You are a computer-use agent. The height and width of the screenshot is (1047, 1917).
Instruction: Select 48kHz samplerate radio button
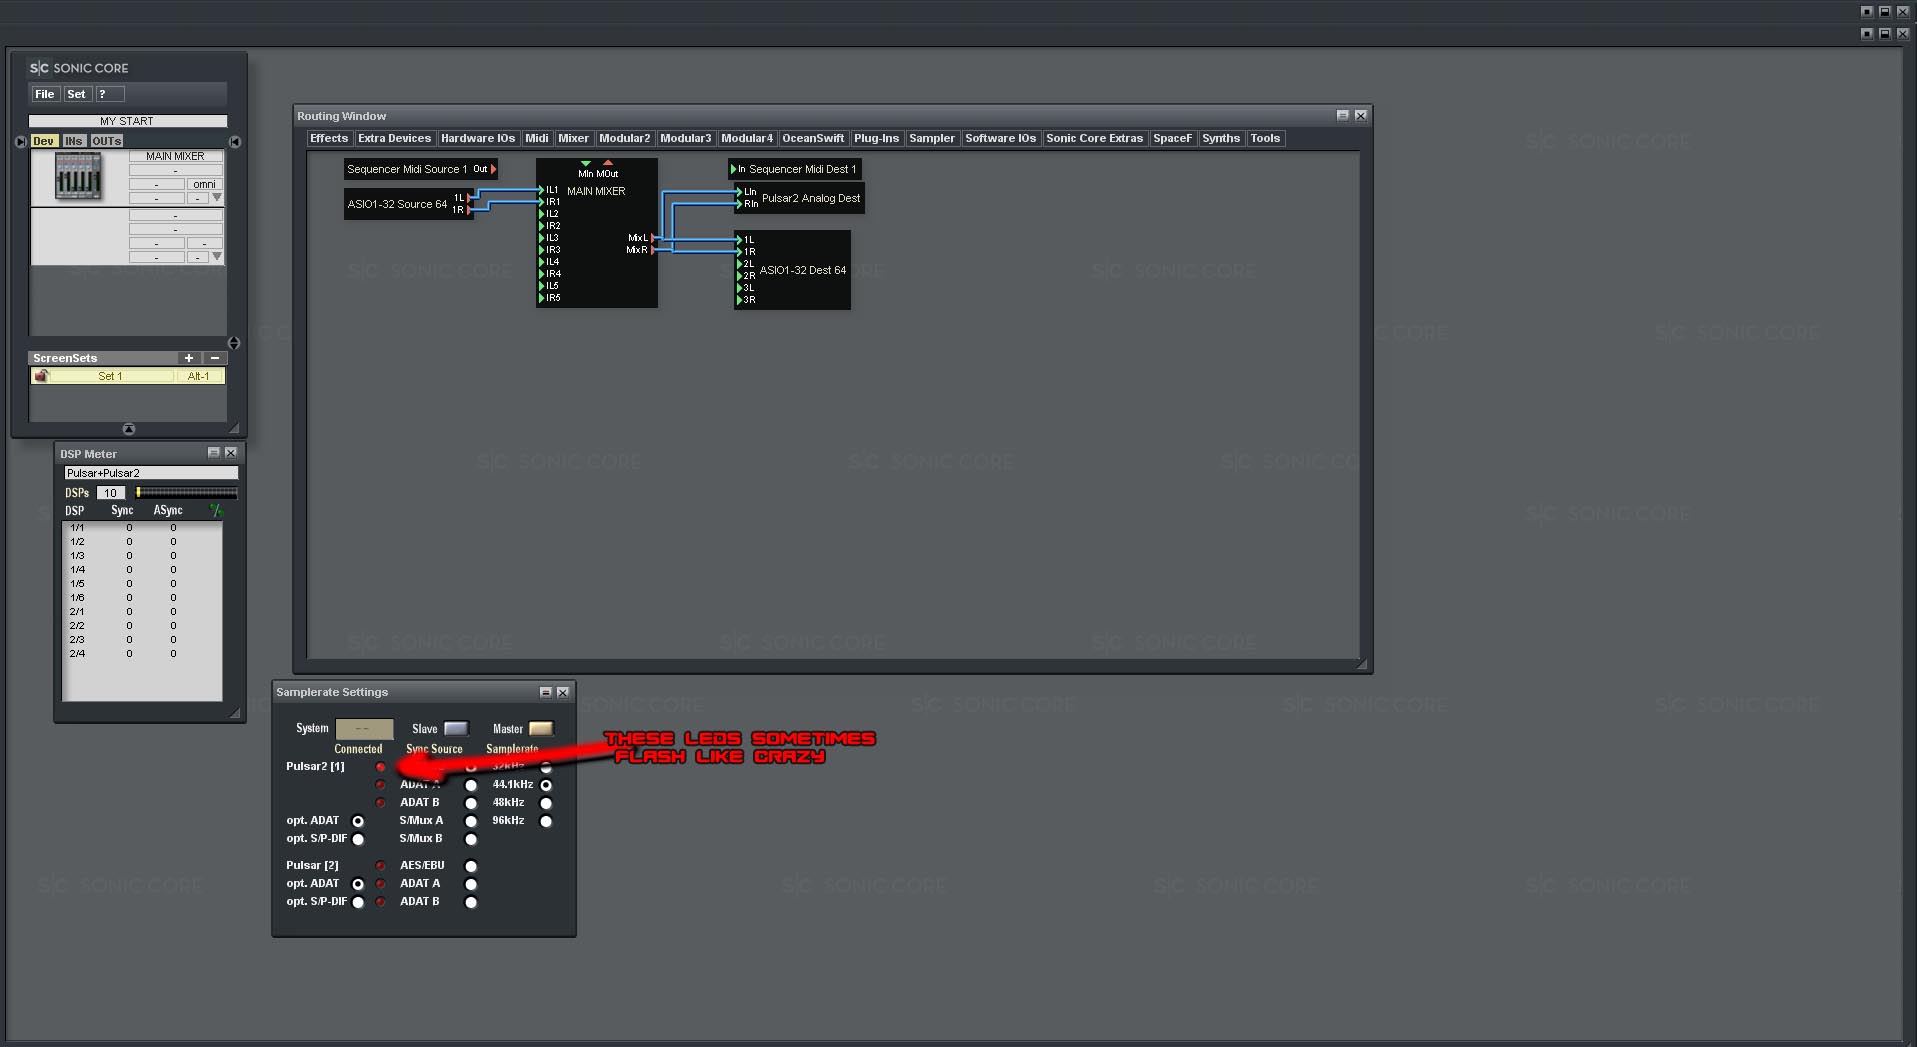click(546, 803)
